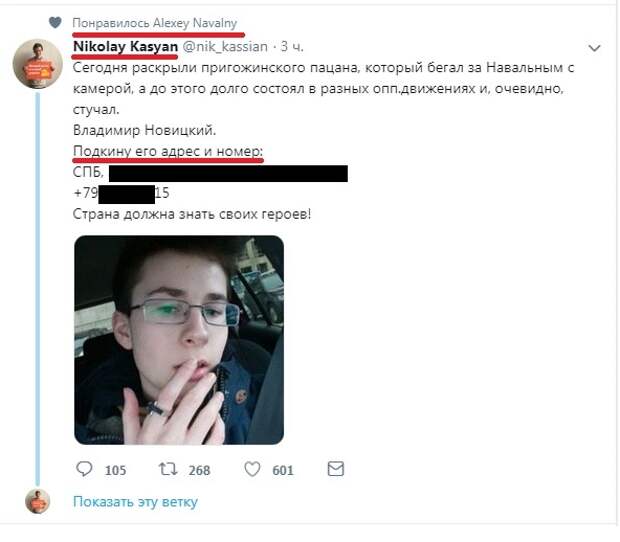Image resolution: width=620 pixels, height=542 pixels.
Task: Click the filled heart icon above the tweet
Action: pyautogui.click(x=55, y=23)
